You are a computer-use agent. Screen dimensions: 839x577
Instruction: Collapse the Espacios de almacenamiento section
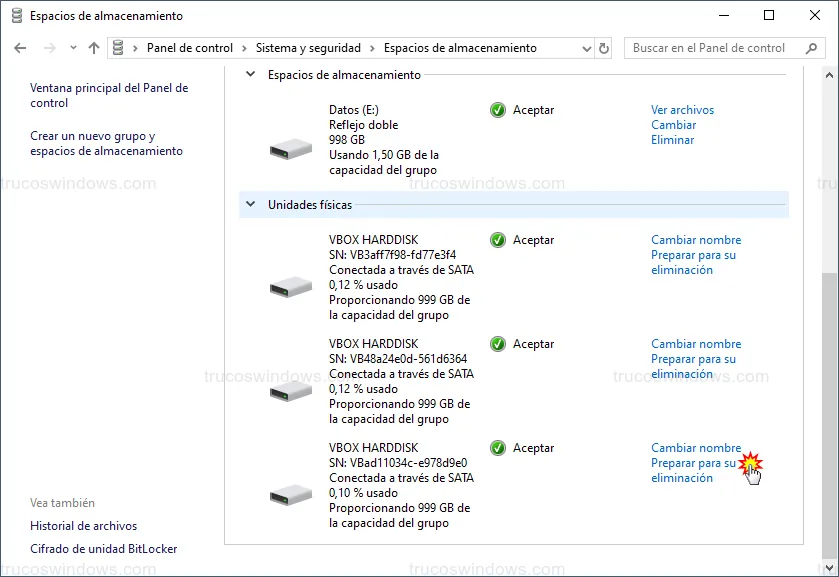250,75
